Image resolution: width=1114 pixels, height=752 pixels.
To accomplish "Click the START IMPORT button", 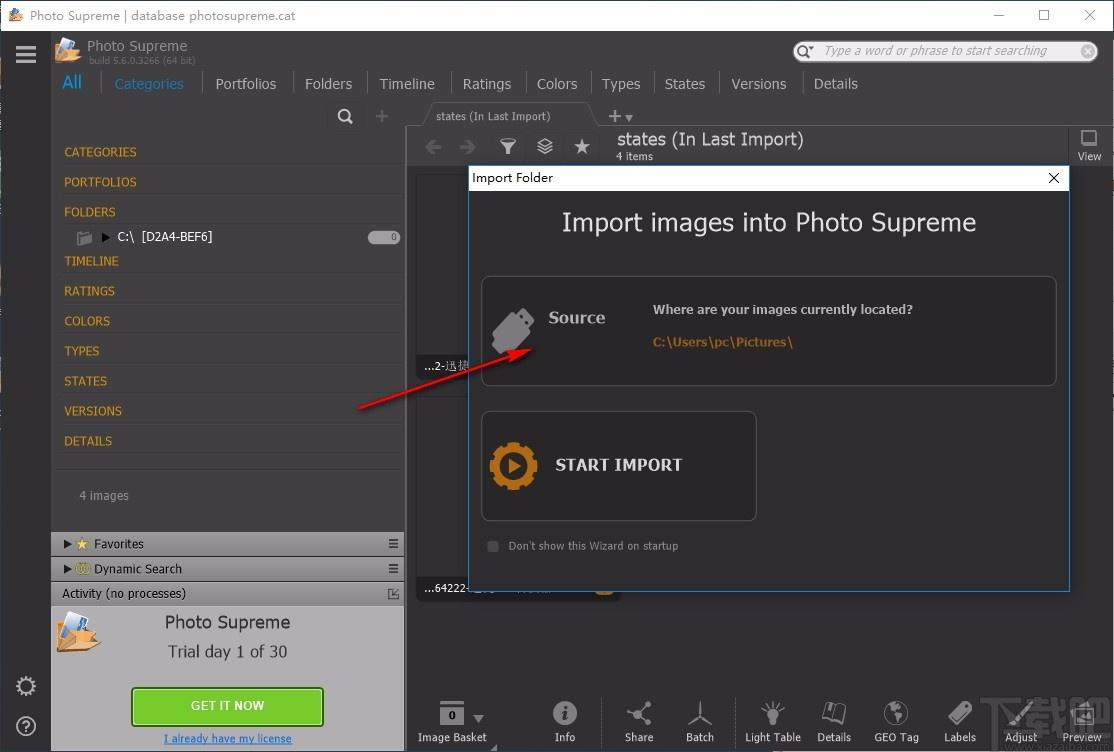I will [x=619, y=466].
